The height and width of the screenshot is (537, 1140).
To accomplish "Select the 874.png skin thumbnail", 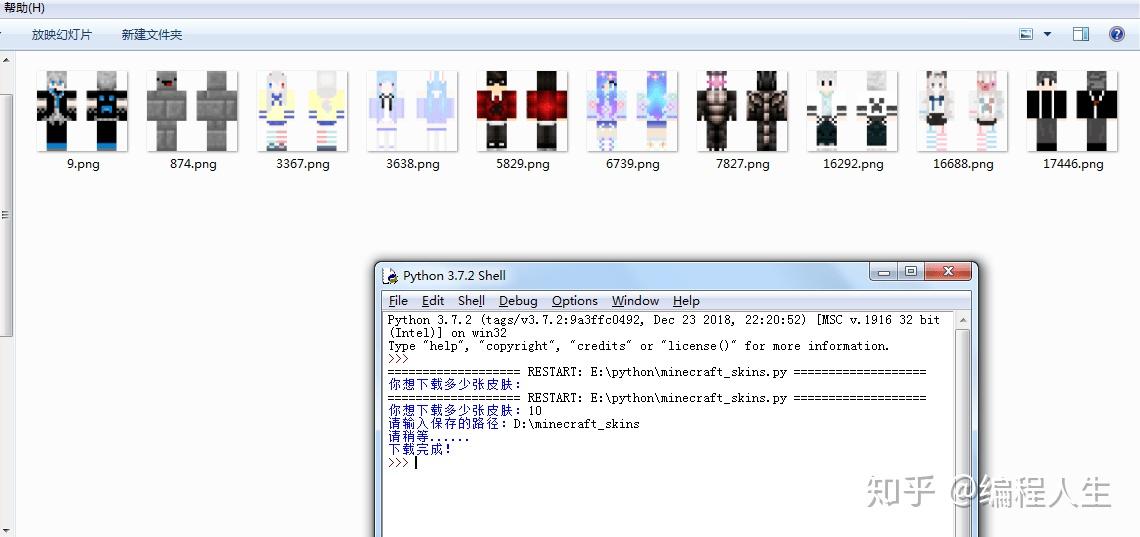I will tap(193, 110).
